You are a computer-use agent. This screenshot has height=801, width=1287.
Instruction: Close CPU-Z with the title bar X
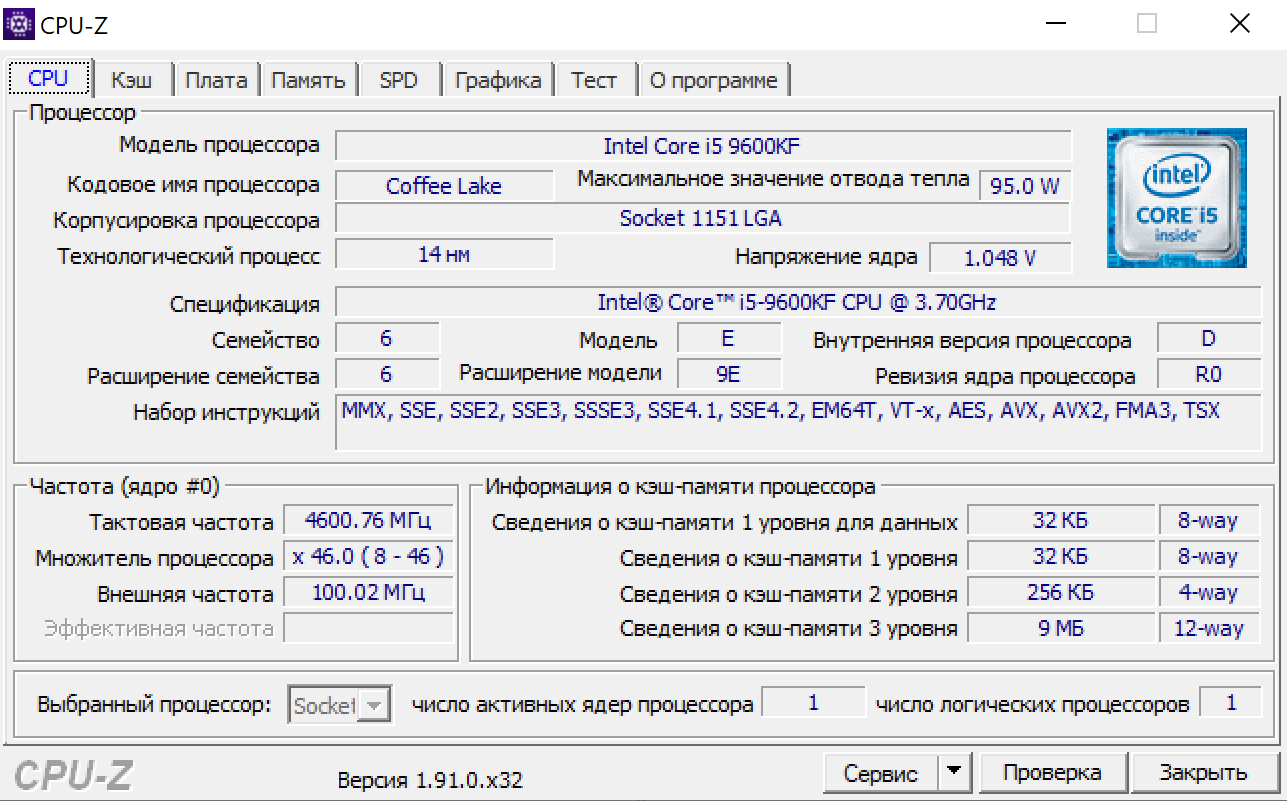pos(1239,23)
